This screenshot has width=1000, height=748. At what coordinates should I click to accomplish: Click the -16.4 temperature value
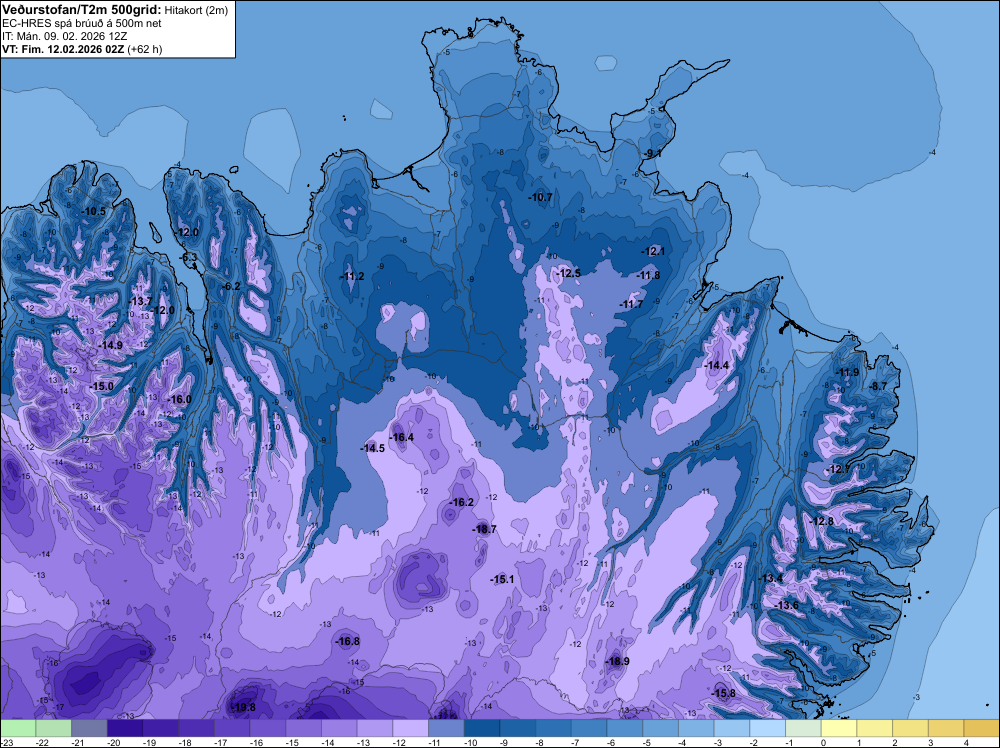point(402,437)
